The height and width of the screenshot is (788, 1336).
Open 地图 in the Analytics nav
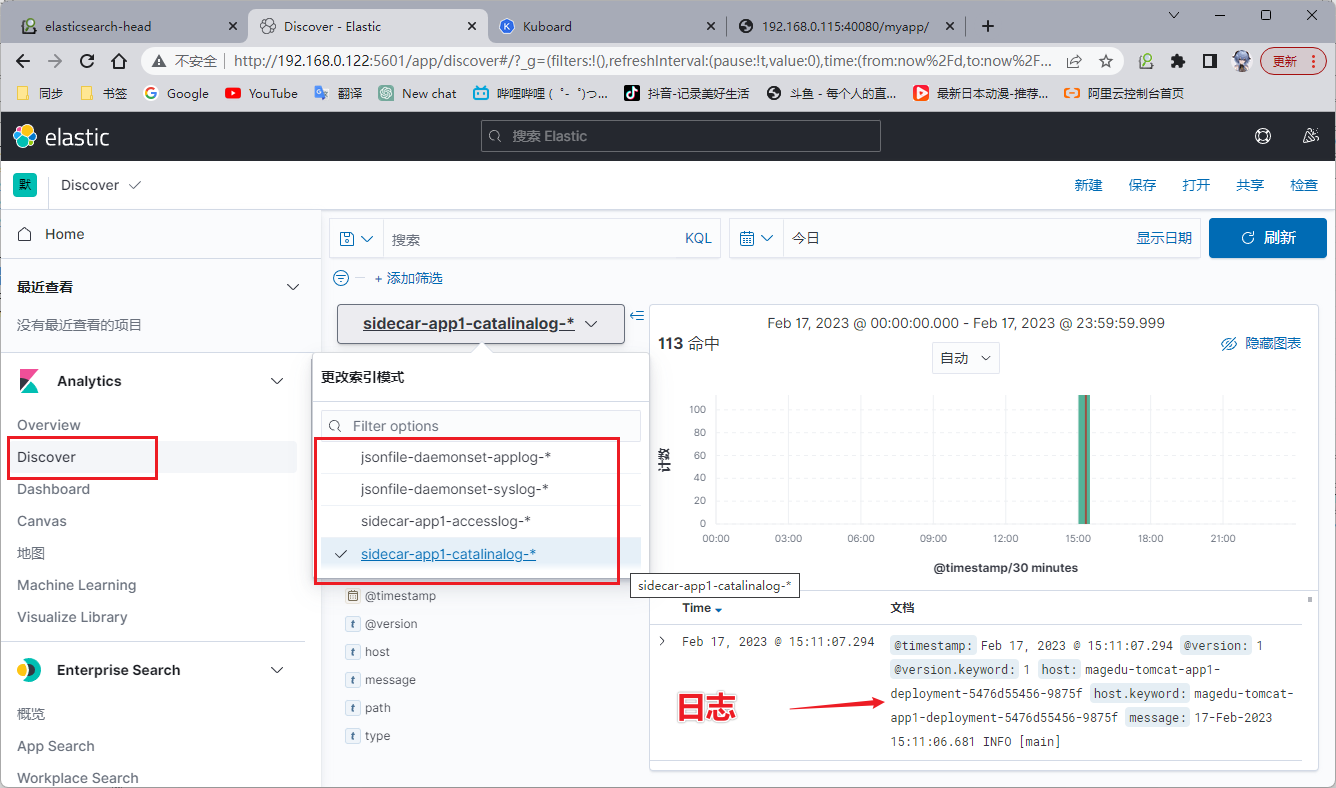coord(31,553)
